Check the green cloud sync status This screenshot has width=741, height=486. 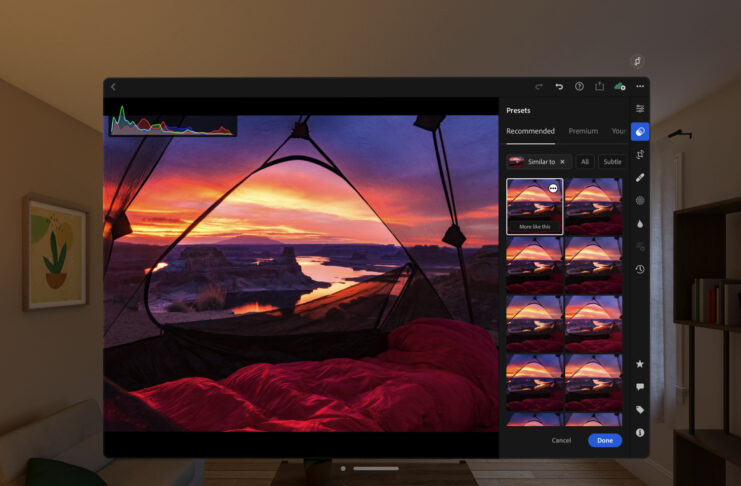pyautogui.click(x=620, y=87)
